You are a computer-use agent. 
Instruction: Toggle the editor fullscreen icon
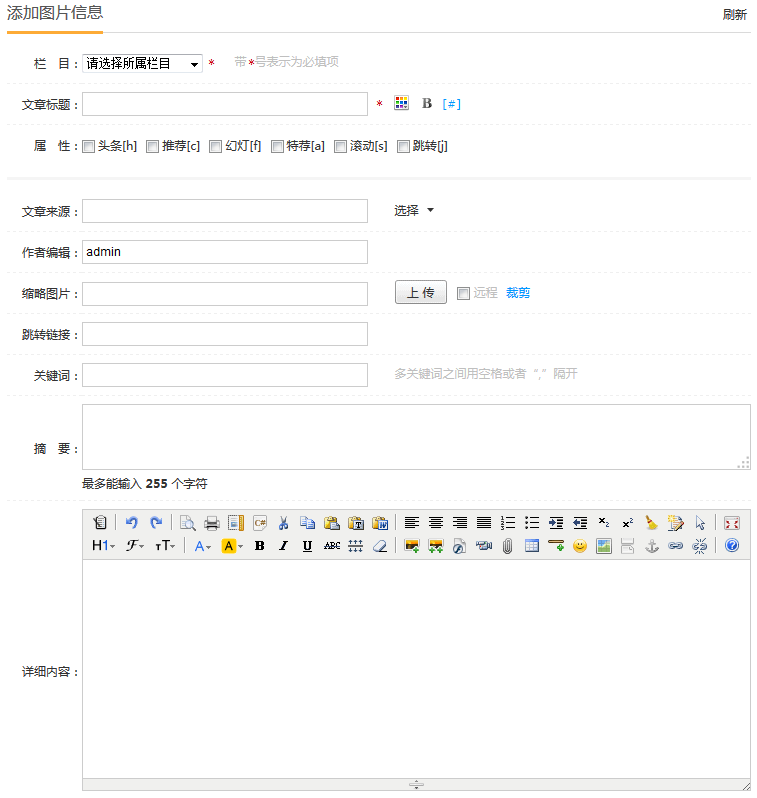coord(731,522)
